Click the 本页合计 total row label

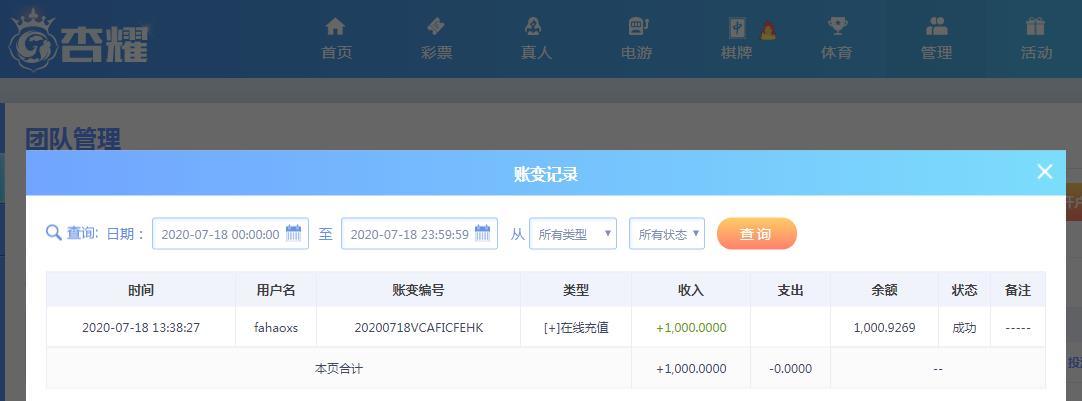[338, 369]
